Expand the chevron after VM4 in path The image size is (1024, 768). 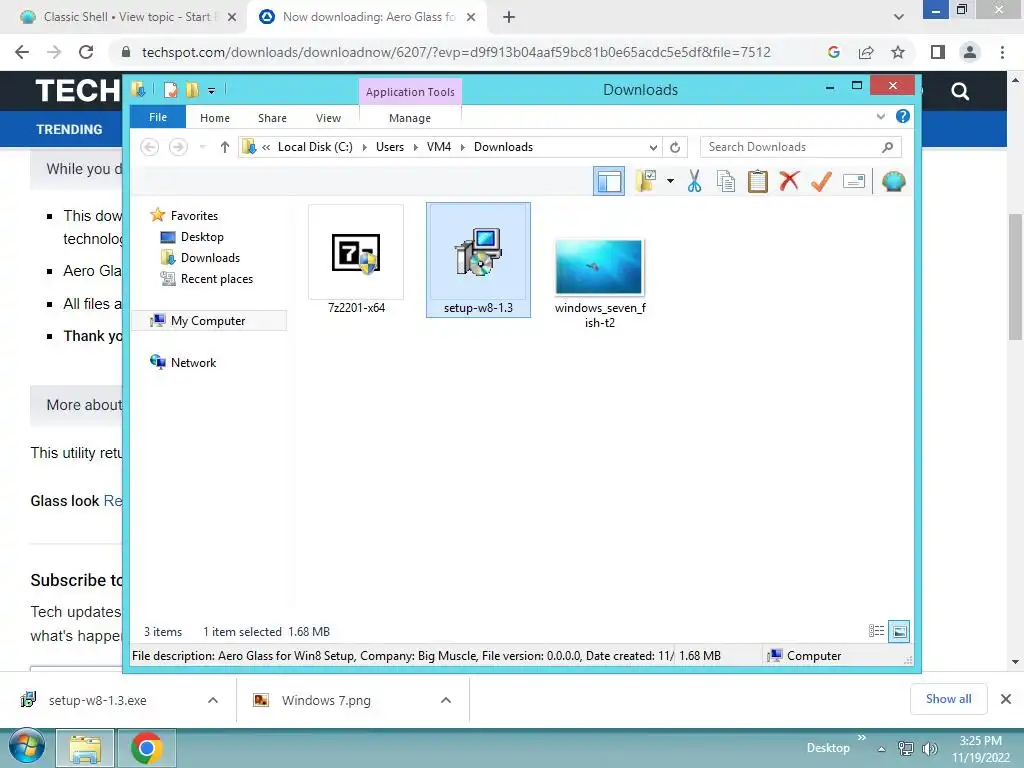click(462, 148)
